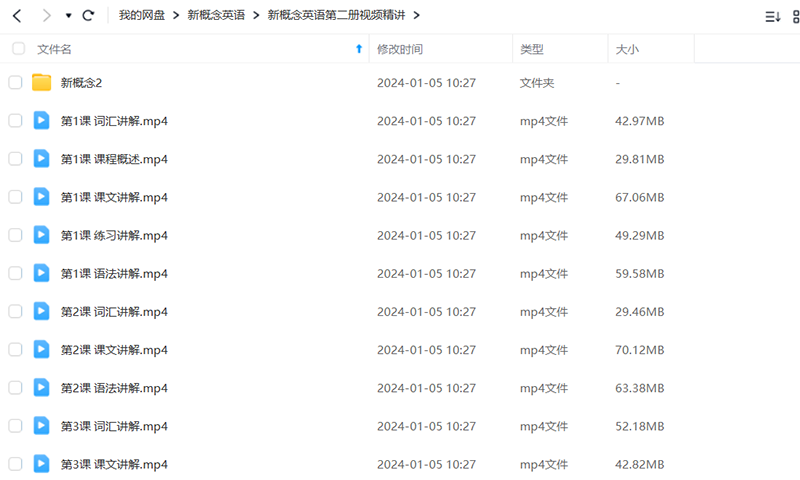Click video icon of 第3课 词汇讲解.mp4
This screenshot has width=800, height=480.
click(x=41, y=426)
